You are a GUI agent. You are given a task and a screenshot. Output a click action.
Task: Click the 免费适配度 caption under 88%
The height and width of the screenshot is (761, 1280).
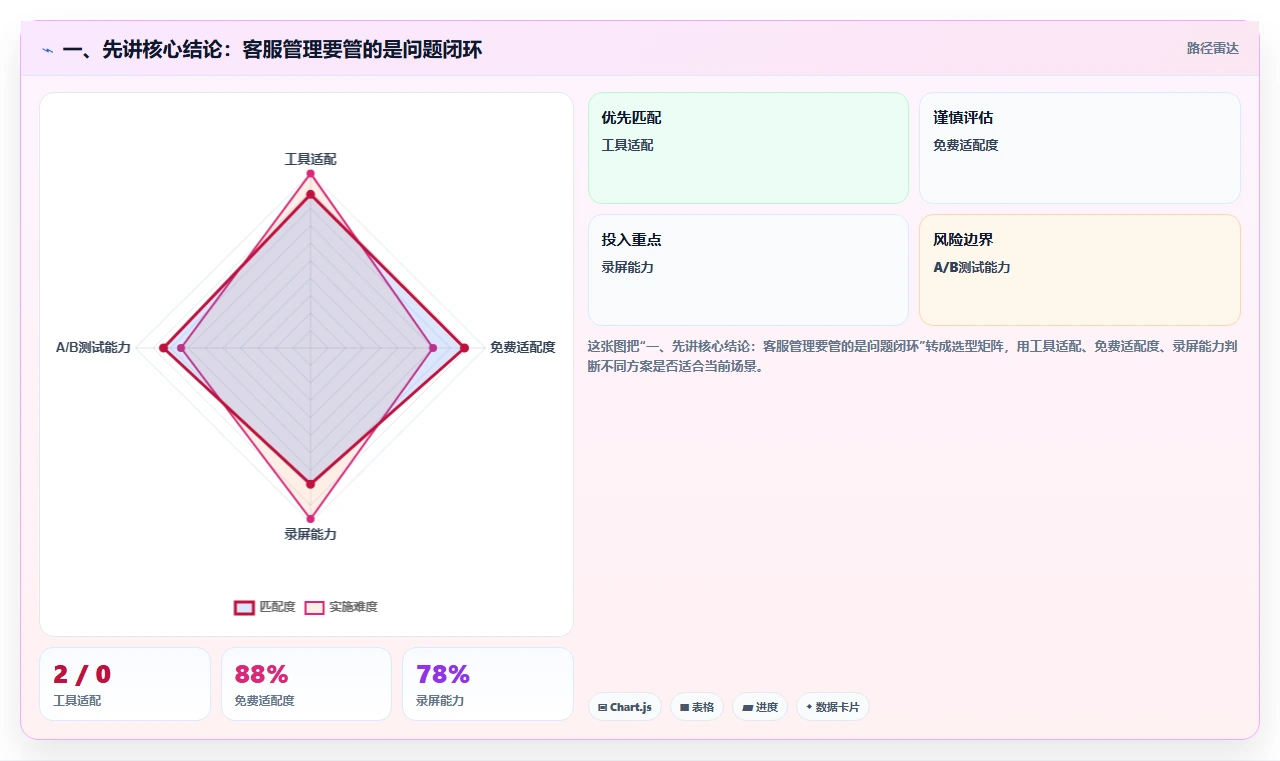click(264, 701)
